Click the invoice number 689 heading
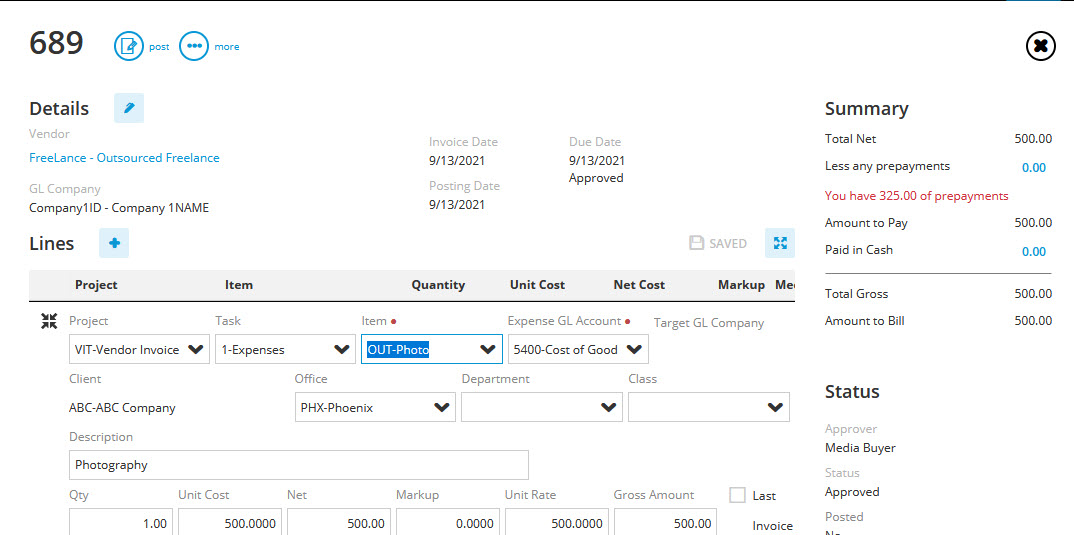 (56, 44)
